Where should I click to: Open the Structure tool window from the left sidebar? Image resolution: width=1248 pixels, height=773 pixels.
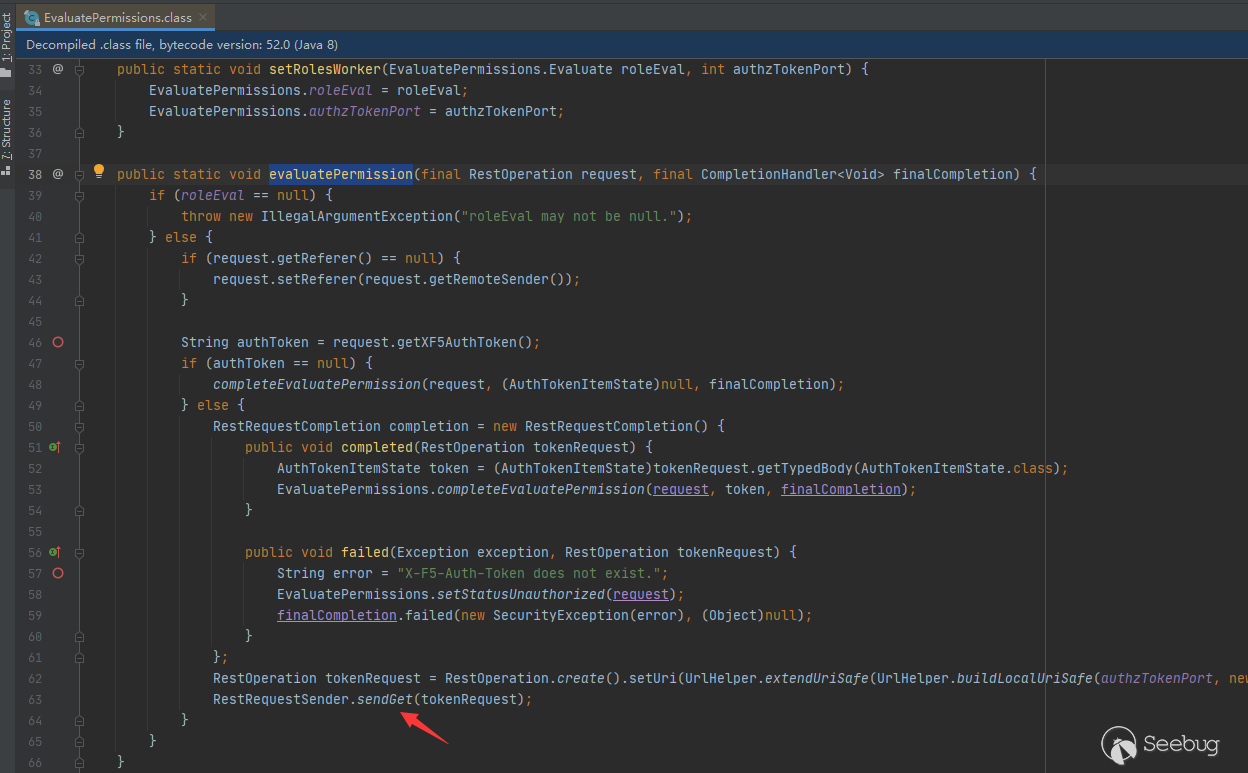(x=7, y=132)
